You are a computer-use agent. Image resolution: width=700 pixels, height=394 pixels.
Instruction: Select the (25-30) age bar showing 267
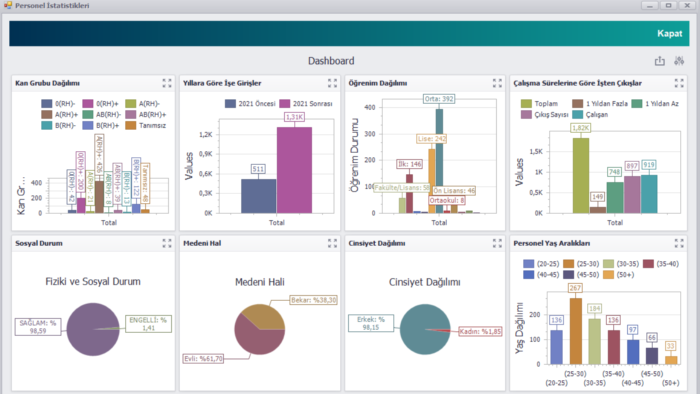pyautogui.click(x=575, y=331)
